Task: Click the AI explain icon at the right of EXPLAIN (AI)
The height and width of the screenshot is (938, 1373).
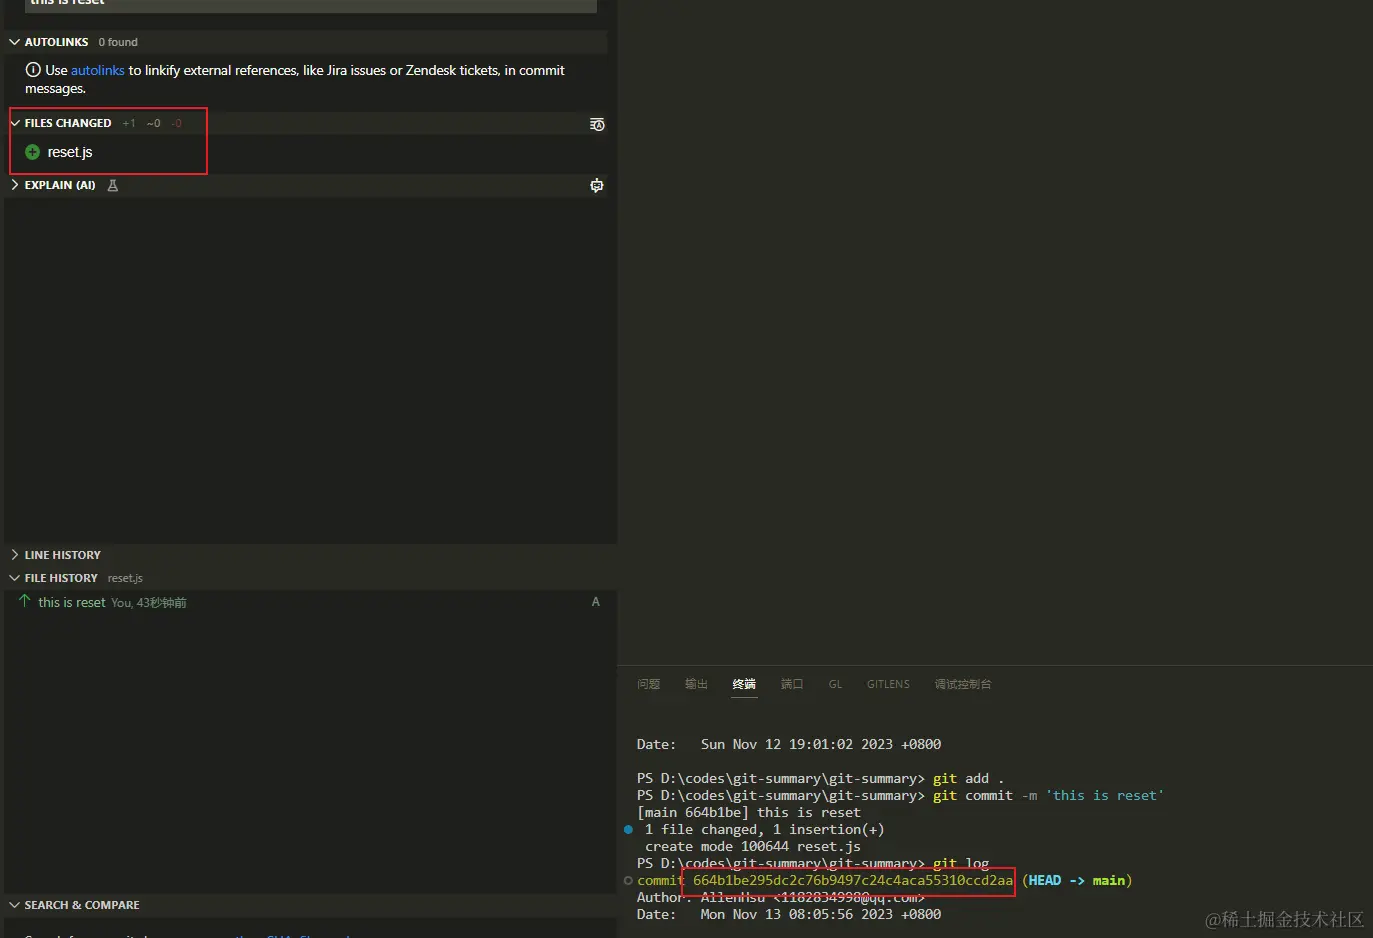Action: pyautogui.click(x=597, y=185)
